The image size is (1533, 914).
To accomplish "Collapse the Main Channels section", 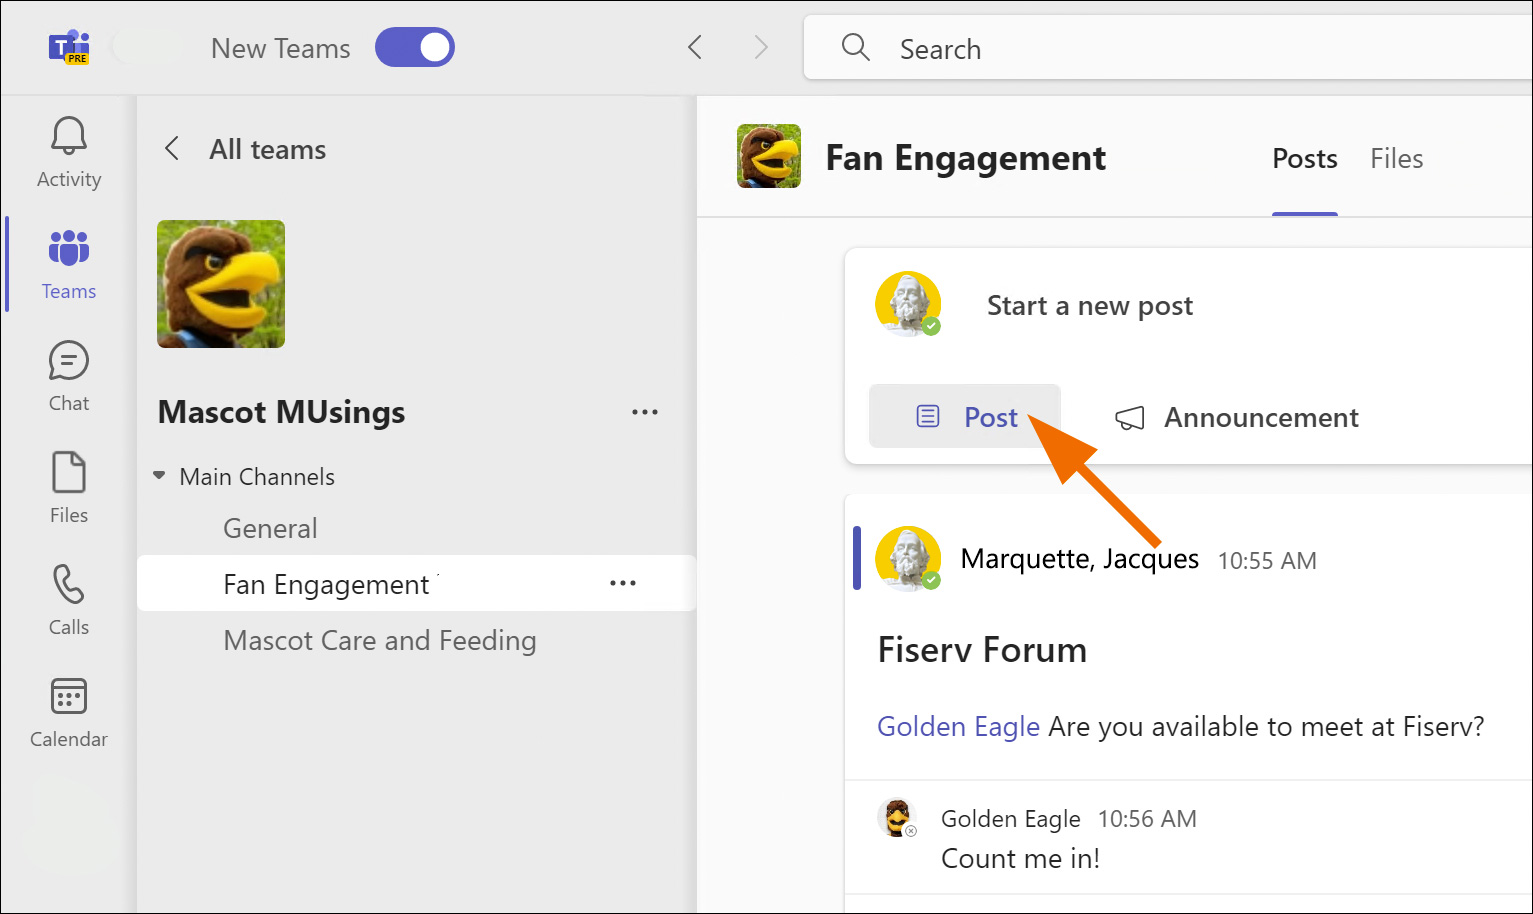I will click(159, 476).
